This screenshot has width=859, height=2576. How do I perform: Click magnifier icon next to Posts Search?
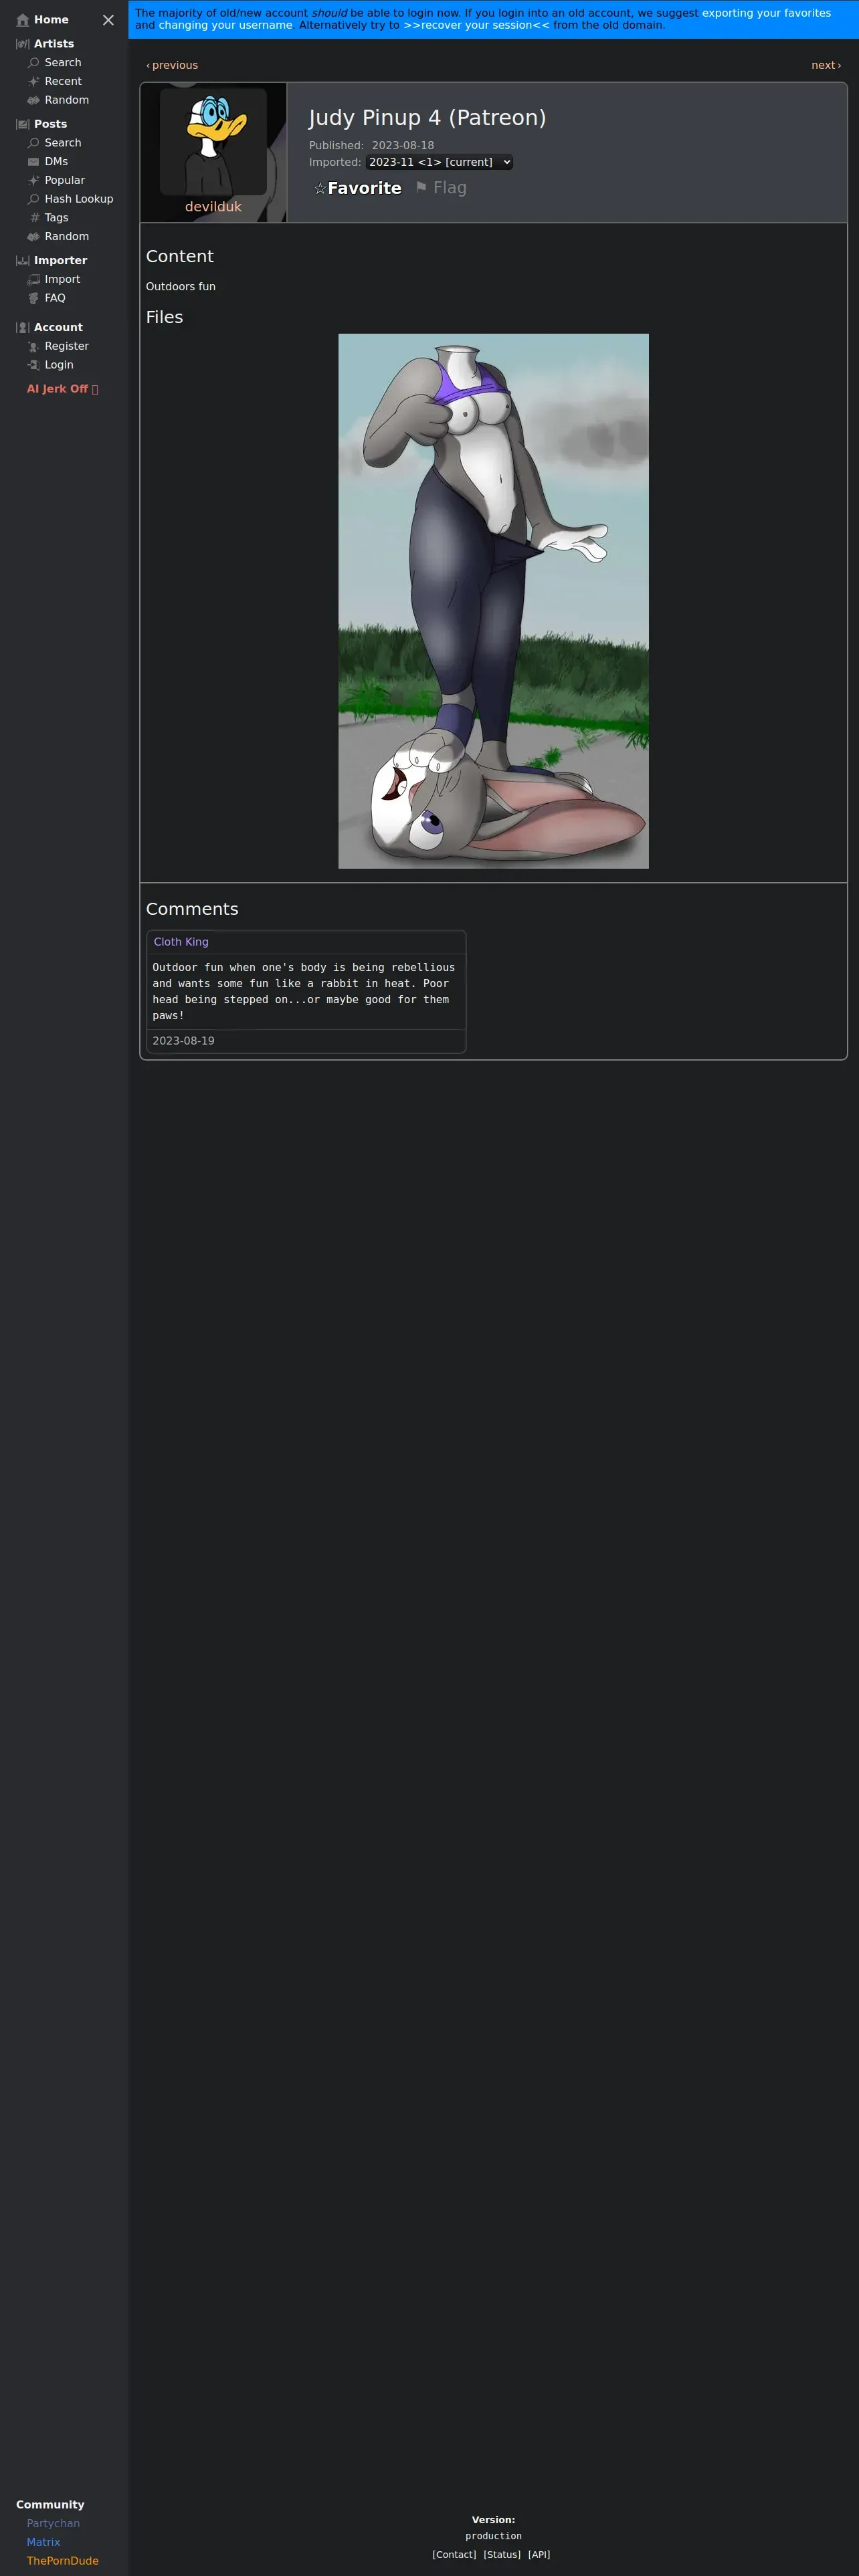coord(33,143)
